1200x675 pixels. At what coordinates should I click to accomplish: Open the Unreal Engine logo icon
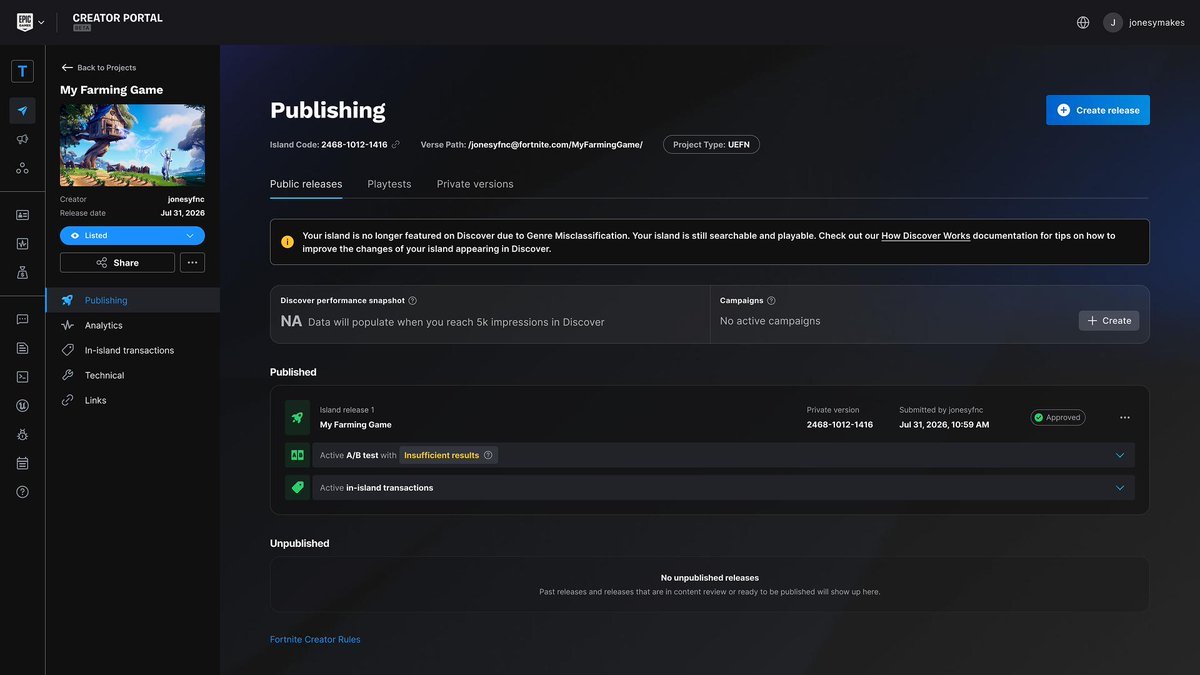[22, 406]
